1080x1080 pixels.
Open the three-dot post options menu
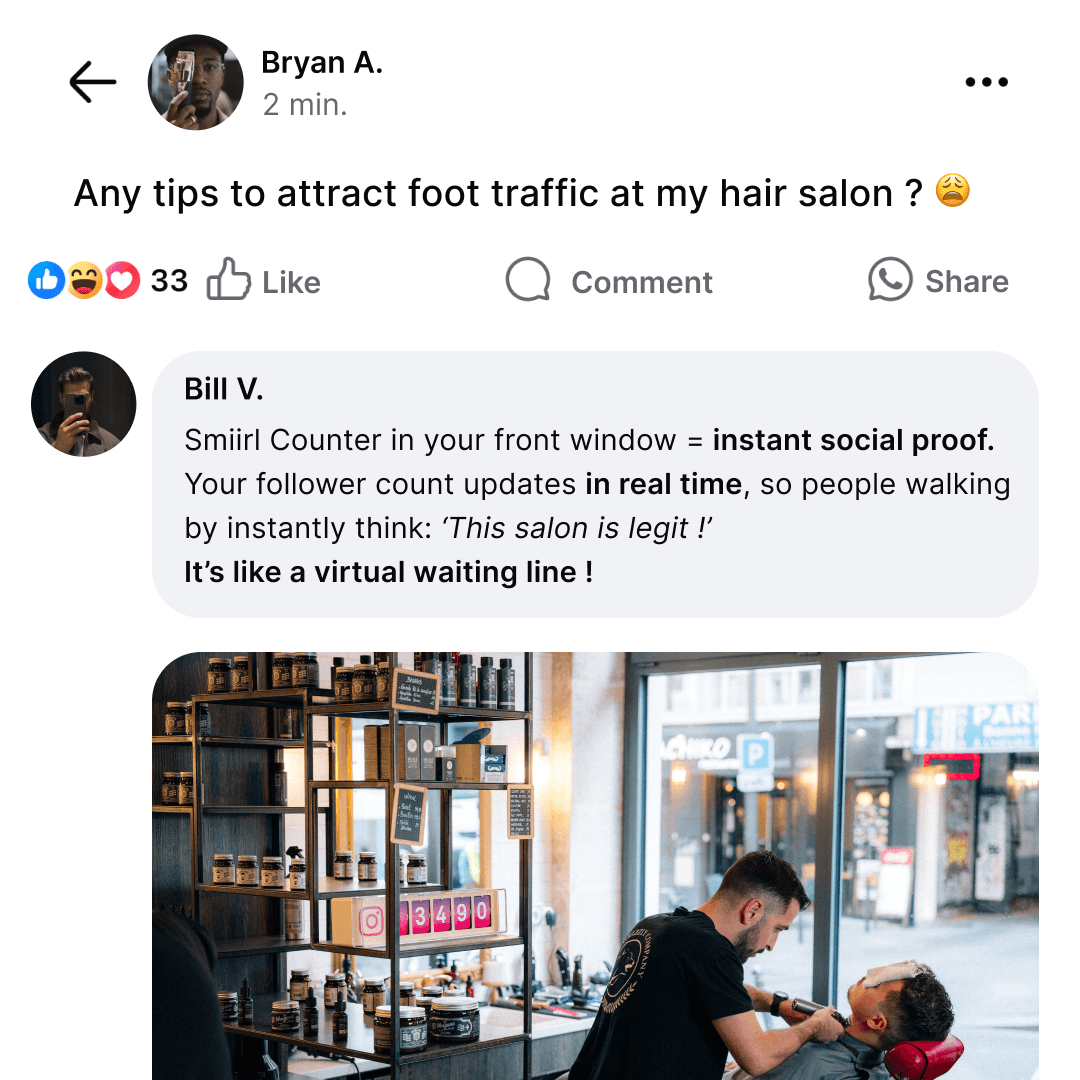[x=986, y=82]
